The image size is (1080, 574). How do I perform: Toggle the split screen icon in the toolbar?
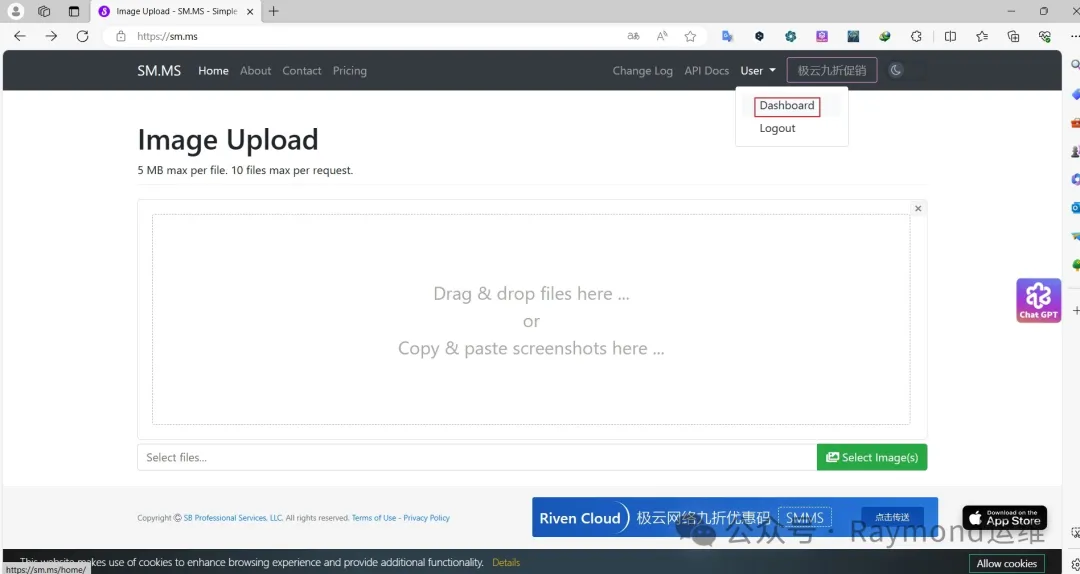pos(951,37)
